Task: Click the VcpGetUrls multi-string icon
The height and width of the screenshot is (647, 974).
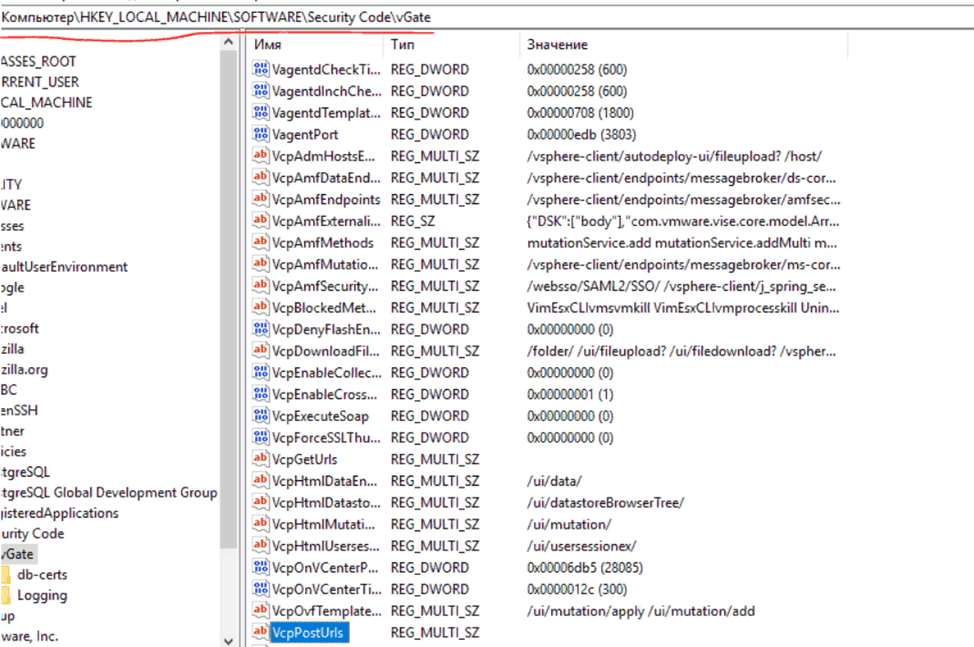Action: (262, 460)
